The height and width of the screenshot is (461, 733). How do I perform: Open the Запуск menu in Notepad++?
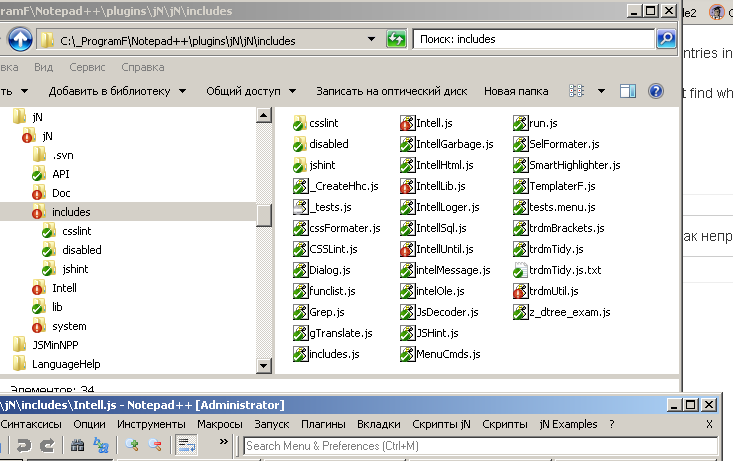pos(272,424)
